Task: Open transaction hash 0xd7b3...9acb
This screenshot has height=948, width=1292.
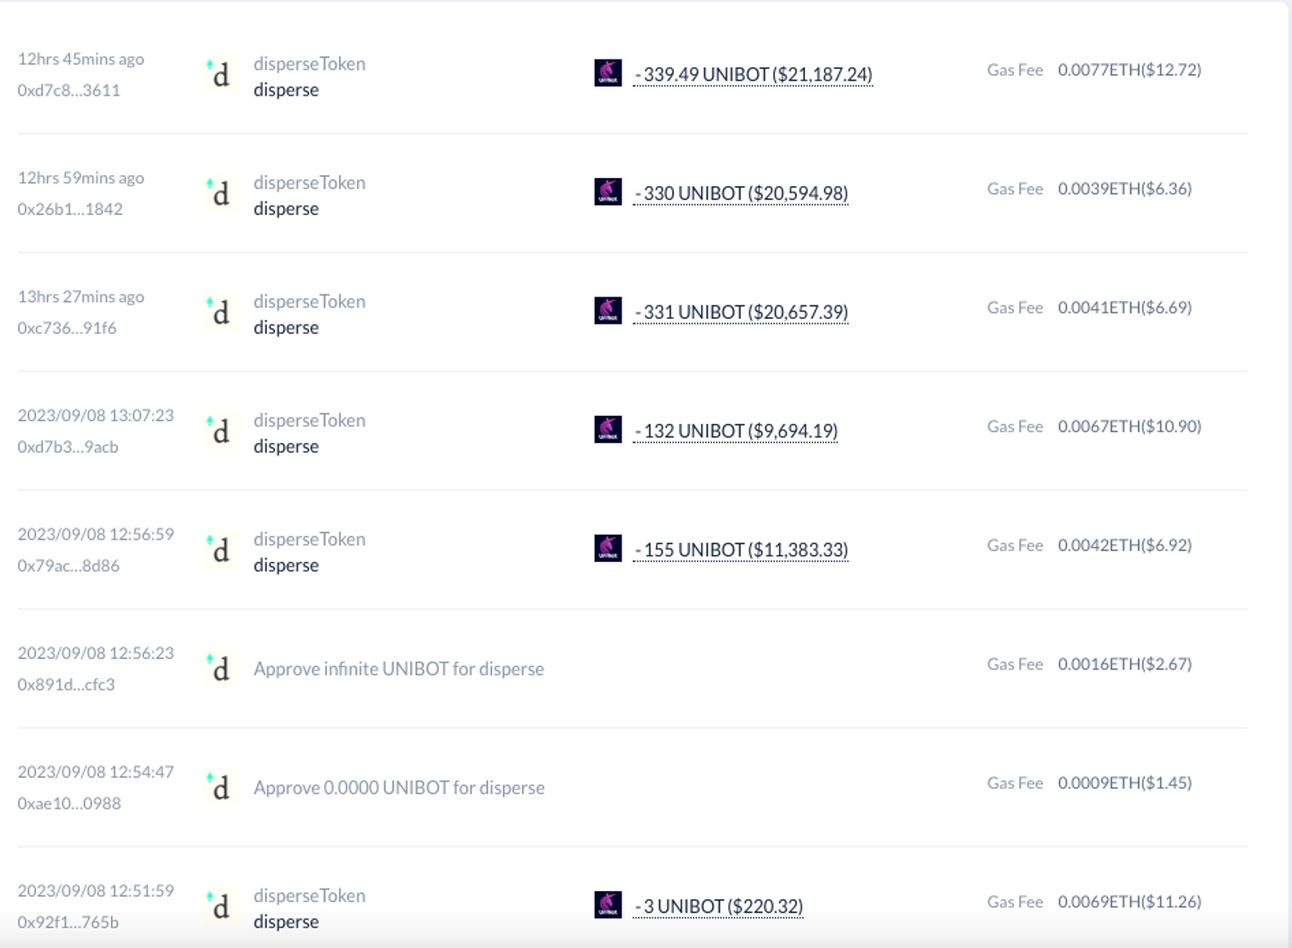Action: point(68,447)
